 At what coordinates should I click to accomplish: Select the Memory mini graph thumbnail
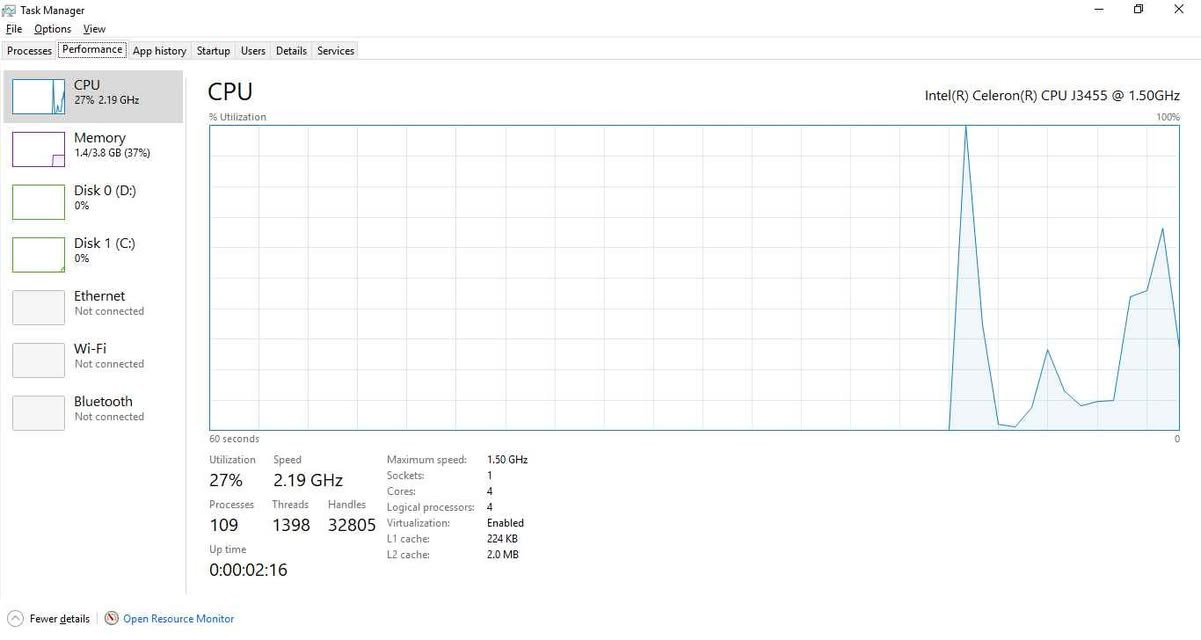click(x=38, y=148)
